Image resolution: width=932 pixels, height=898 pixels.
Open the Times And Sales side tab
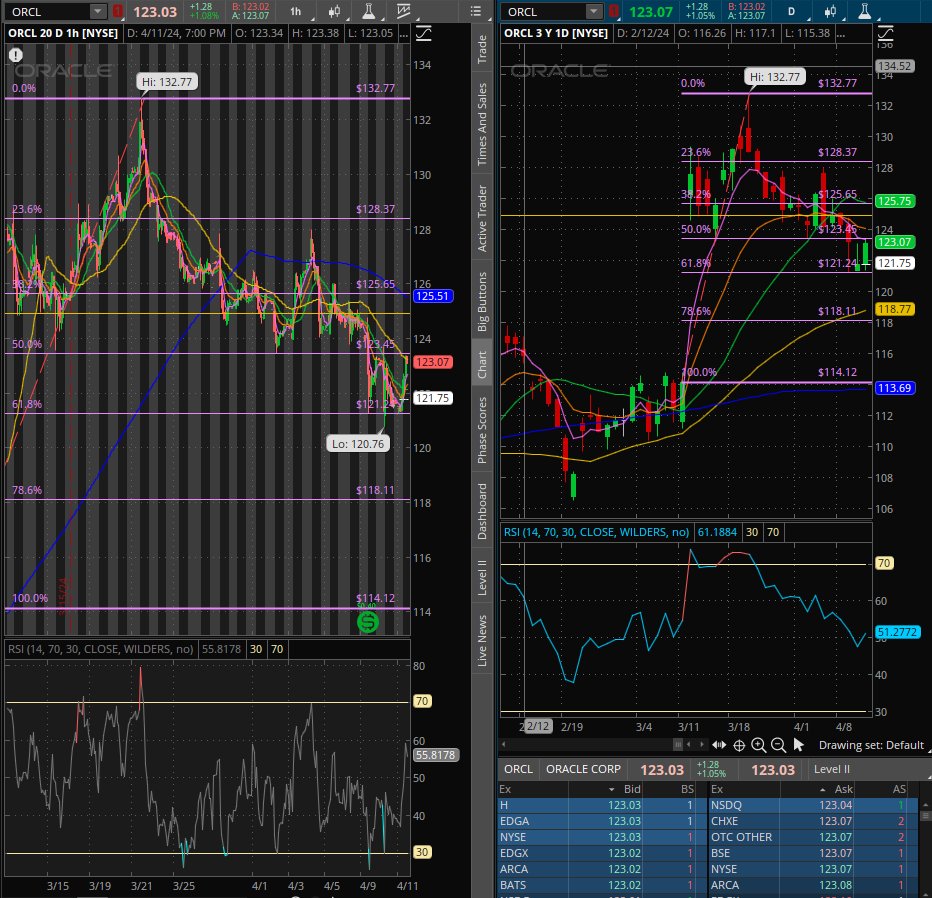pyautogui.click(x=482, y=124)
